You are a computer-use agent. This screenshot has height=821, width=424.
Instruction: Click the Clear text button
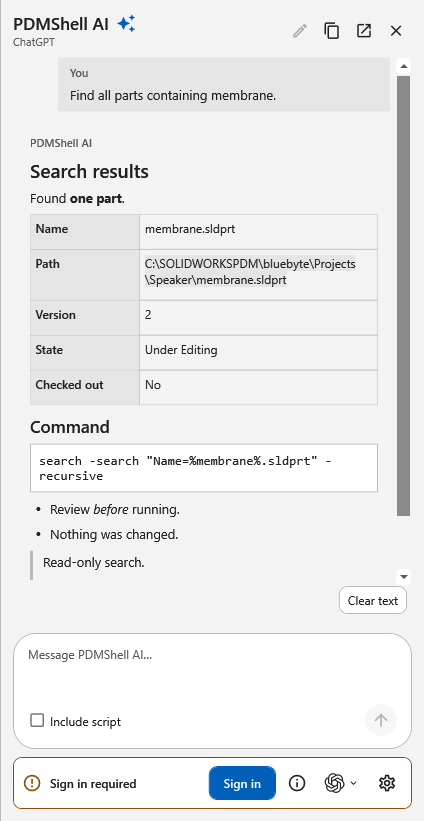point(373,601)
